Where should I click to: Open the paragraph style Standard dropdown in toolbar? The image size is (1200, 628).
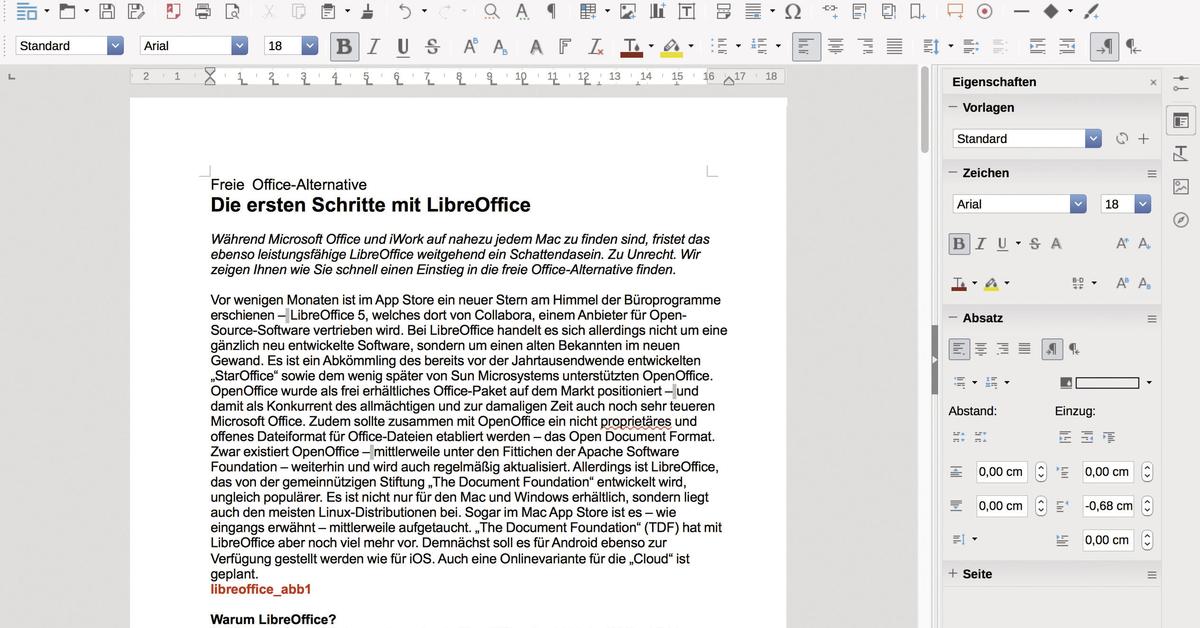pyautogui.click(x=115, y=46)
